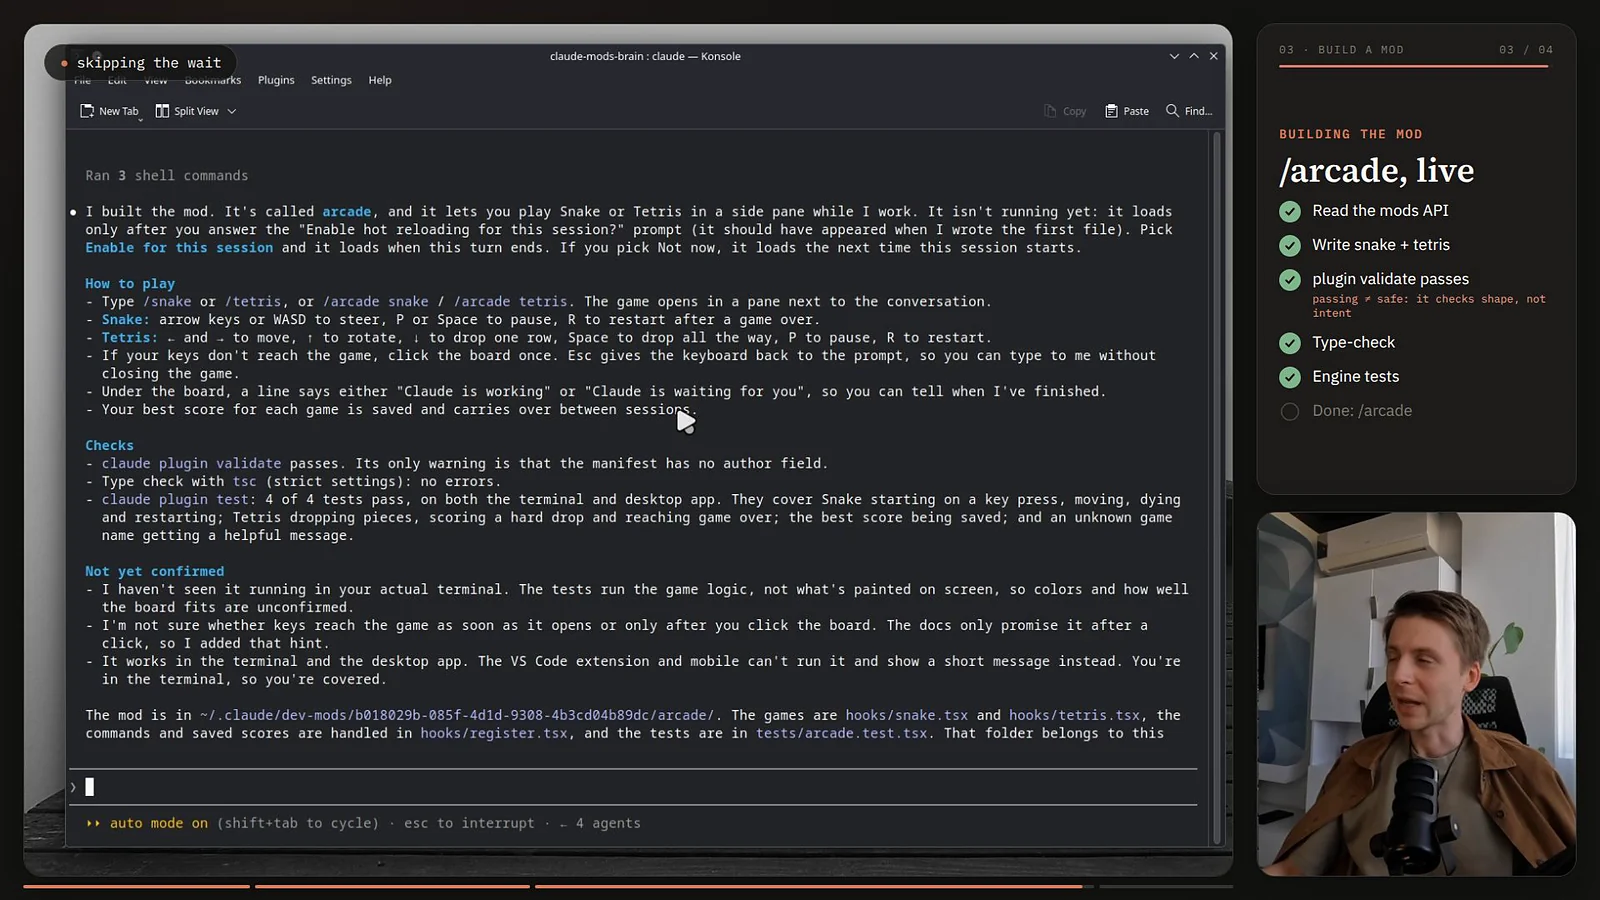Click the '/arcade snake' command text
Screen dimensions: 1600x900
(x=376, y=302)
